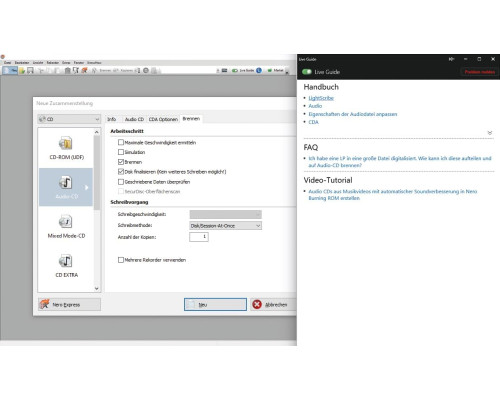Click the scissors cut toolbar icon

pyautogui.click(x=41, y=70)
